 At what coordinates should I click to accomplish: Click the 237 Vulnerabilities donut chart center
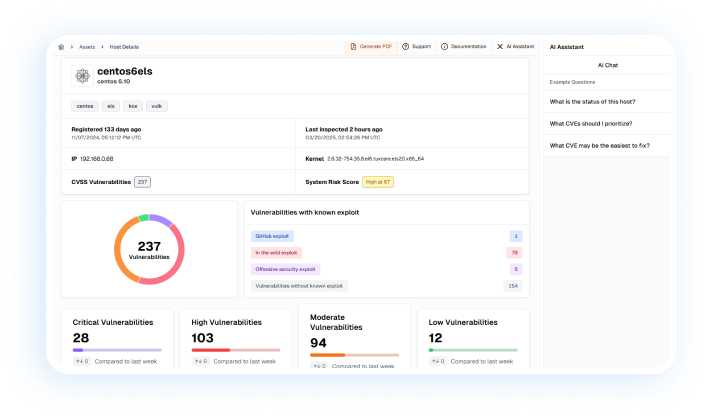(x=149, y=250)
